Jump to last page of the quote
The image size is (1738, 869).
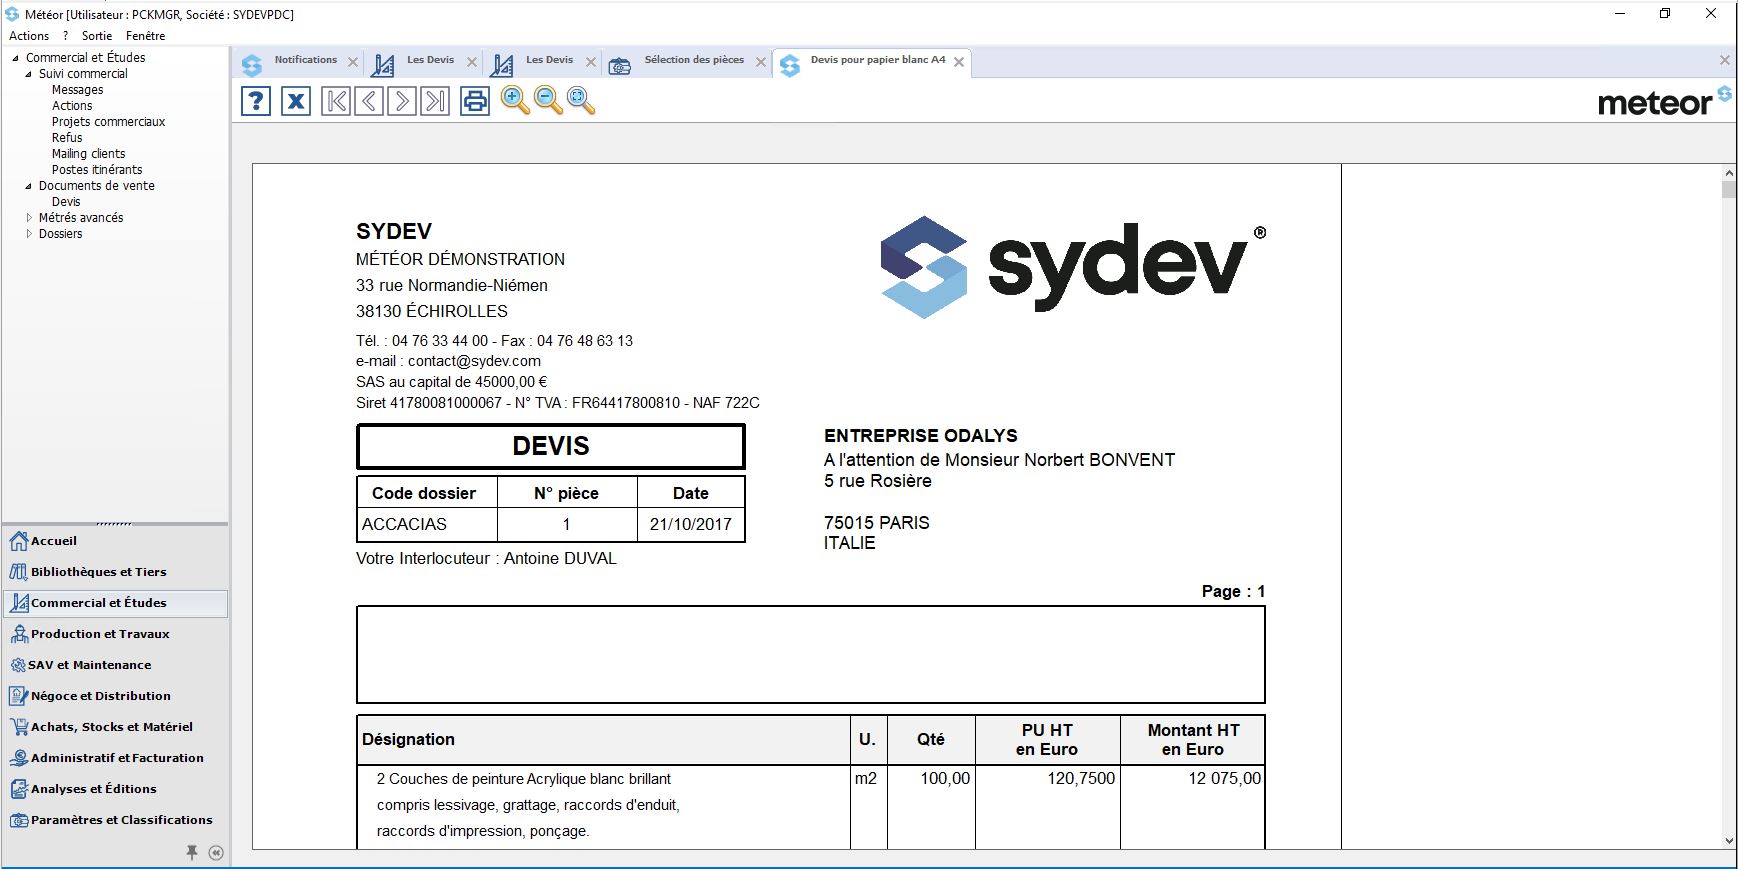pos(435,101)
